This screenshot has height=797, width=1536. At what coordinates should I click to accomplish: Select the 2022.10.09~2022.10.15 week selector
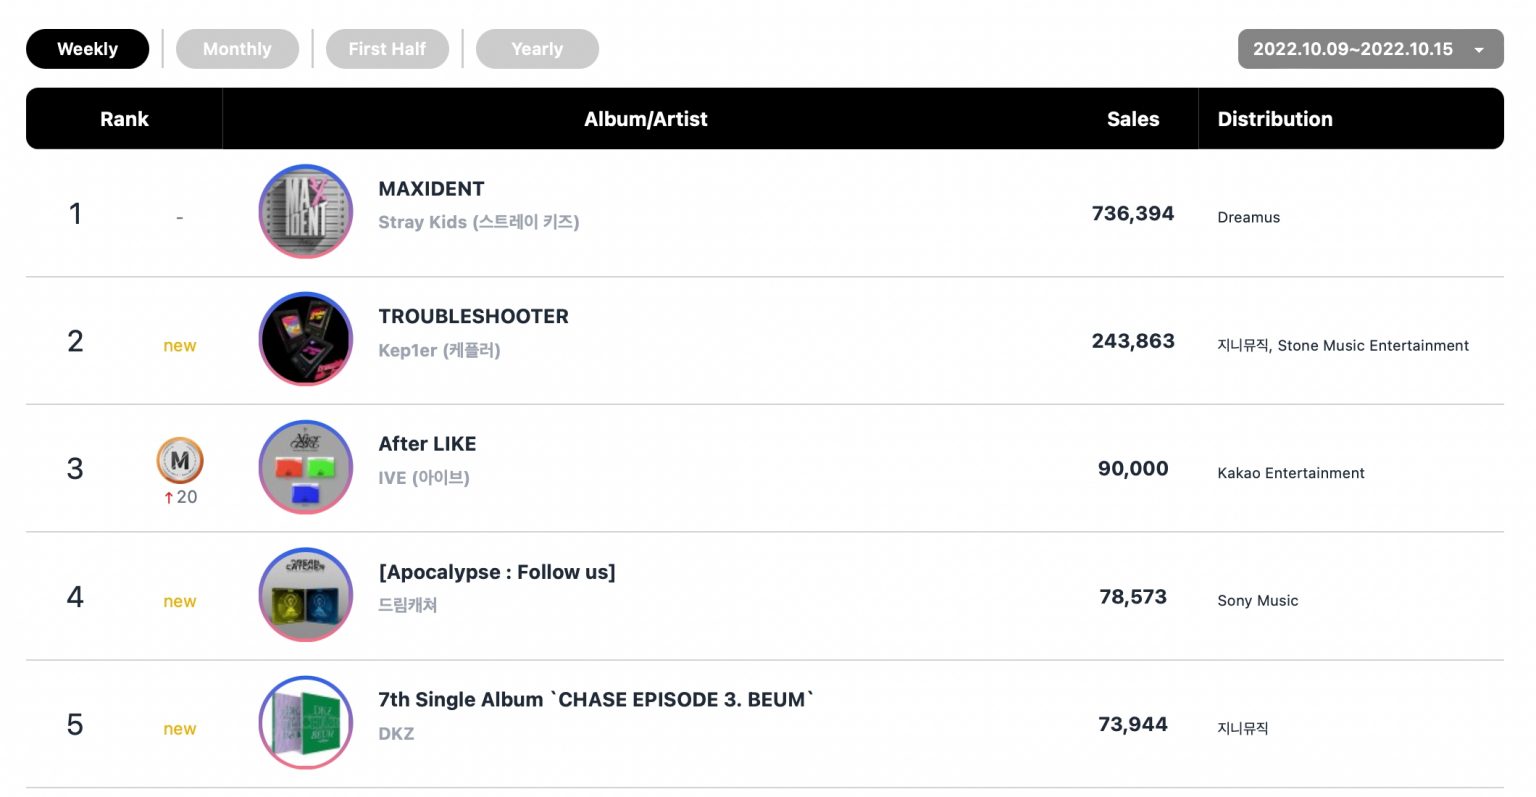click(1370, 49)
